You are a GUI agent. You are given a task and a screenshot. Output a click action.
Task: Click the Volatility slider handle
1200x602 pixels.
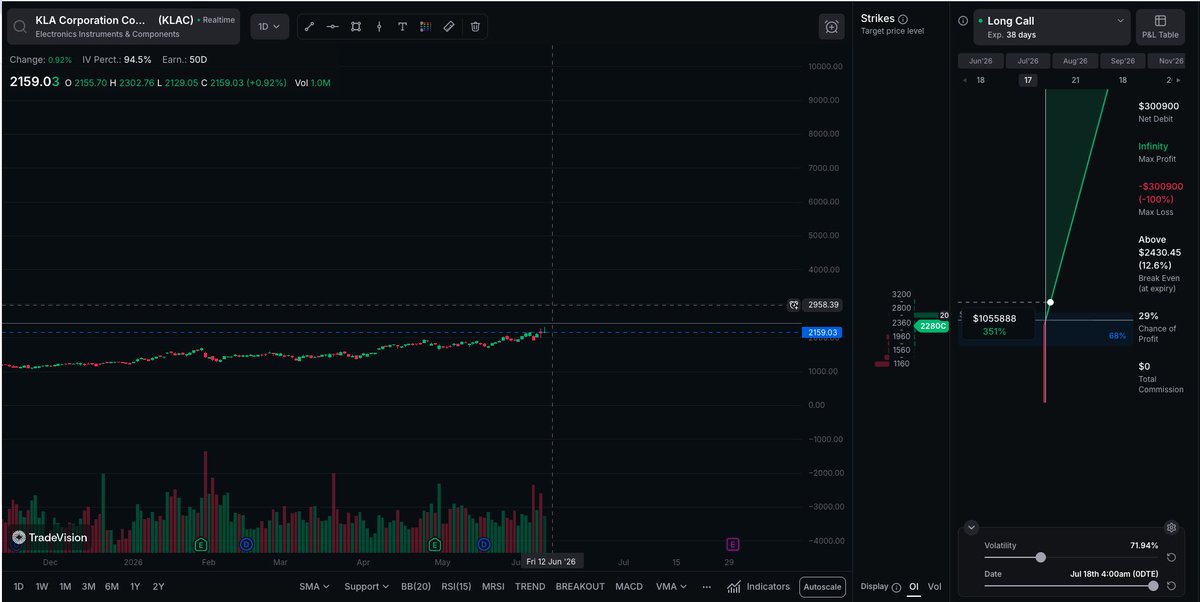[x=1041, y=557]
